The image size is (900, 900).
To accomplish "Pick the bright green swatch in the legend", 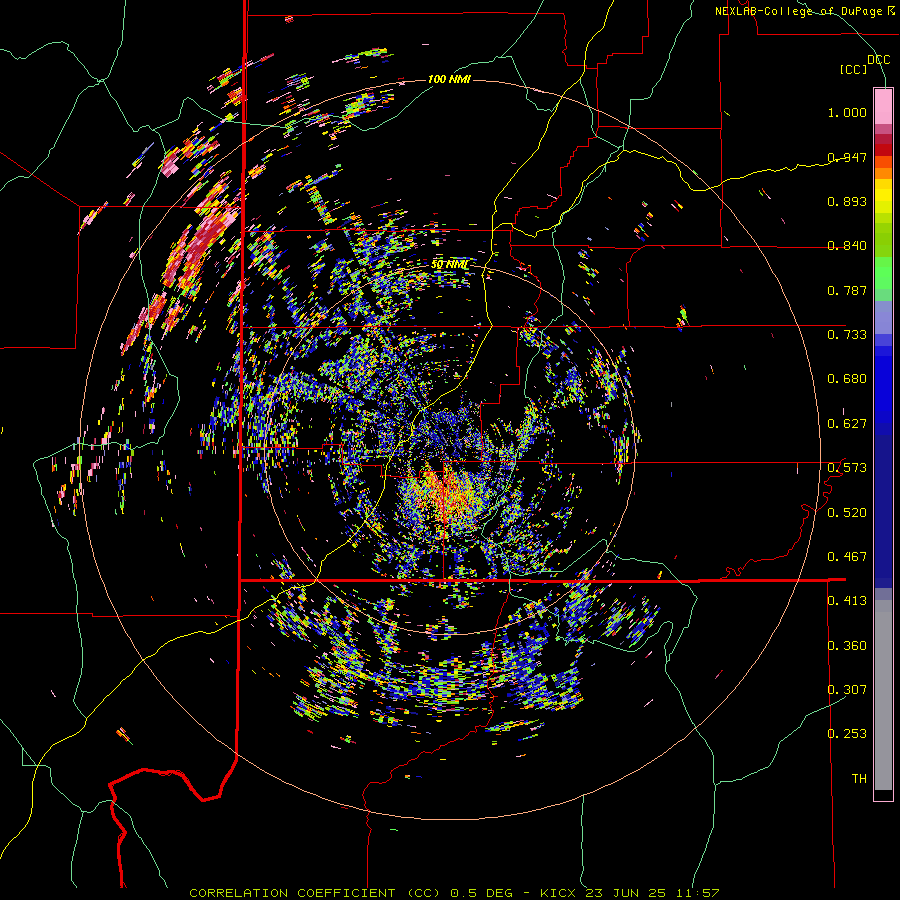I will [x=883, y=273].
